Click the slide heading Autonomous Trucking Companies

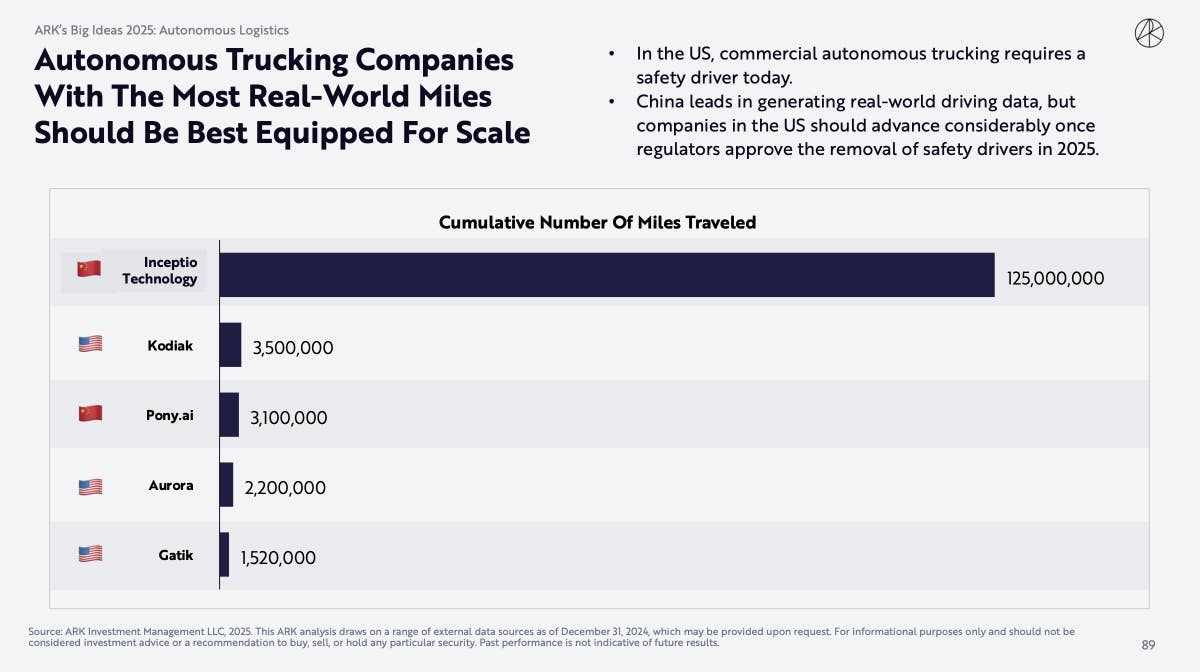click(x=274, y=60)
